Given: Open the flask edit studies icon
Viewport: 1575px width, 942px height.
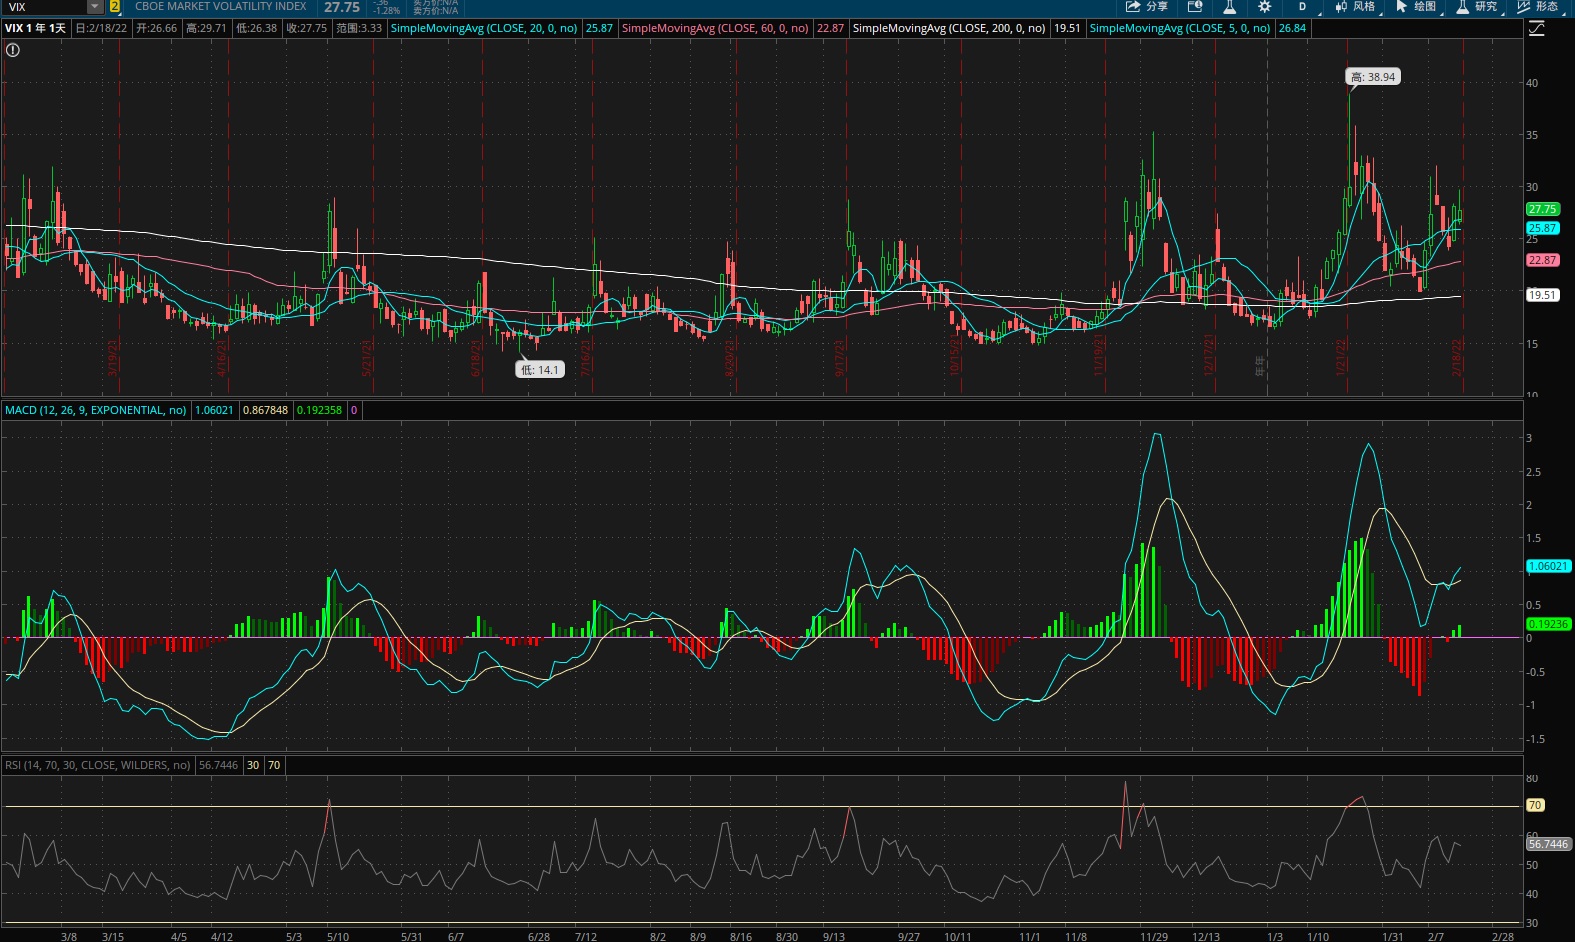Looking at the screenshot, I should tap(1230, 6).
